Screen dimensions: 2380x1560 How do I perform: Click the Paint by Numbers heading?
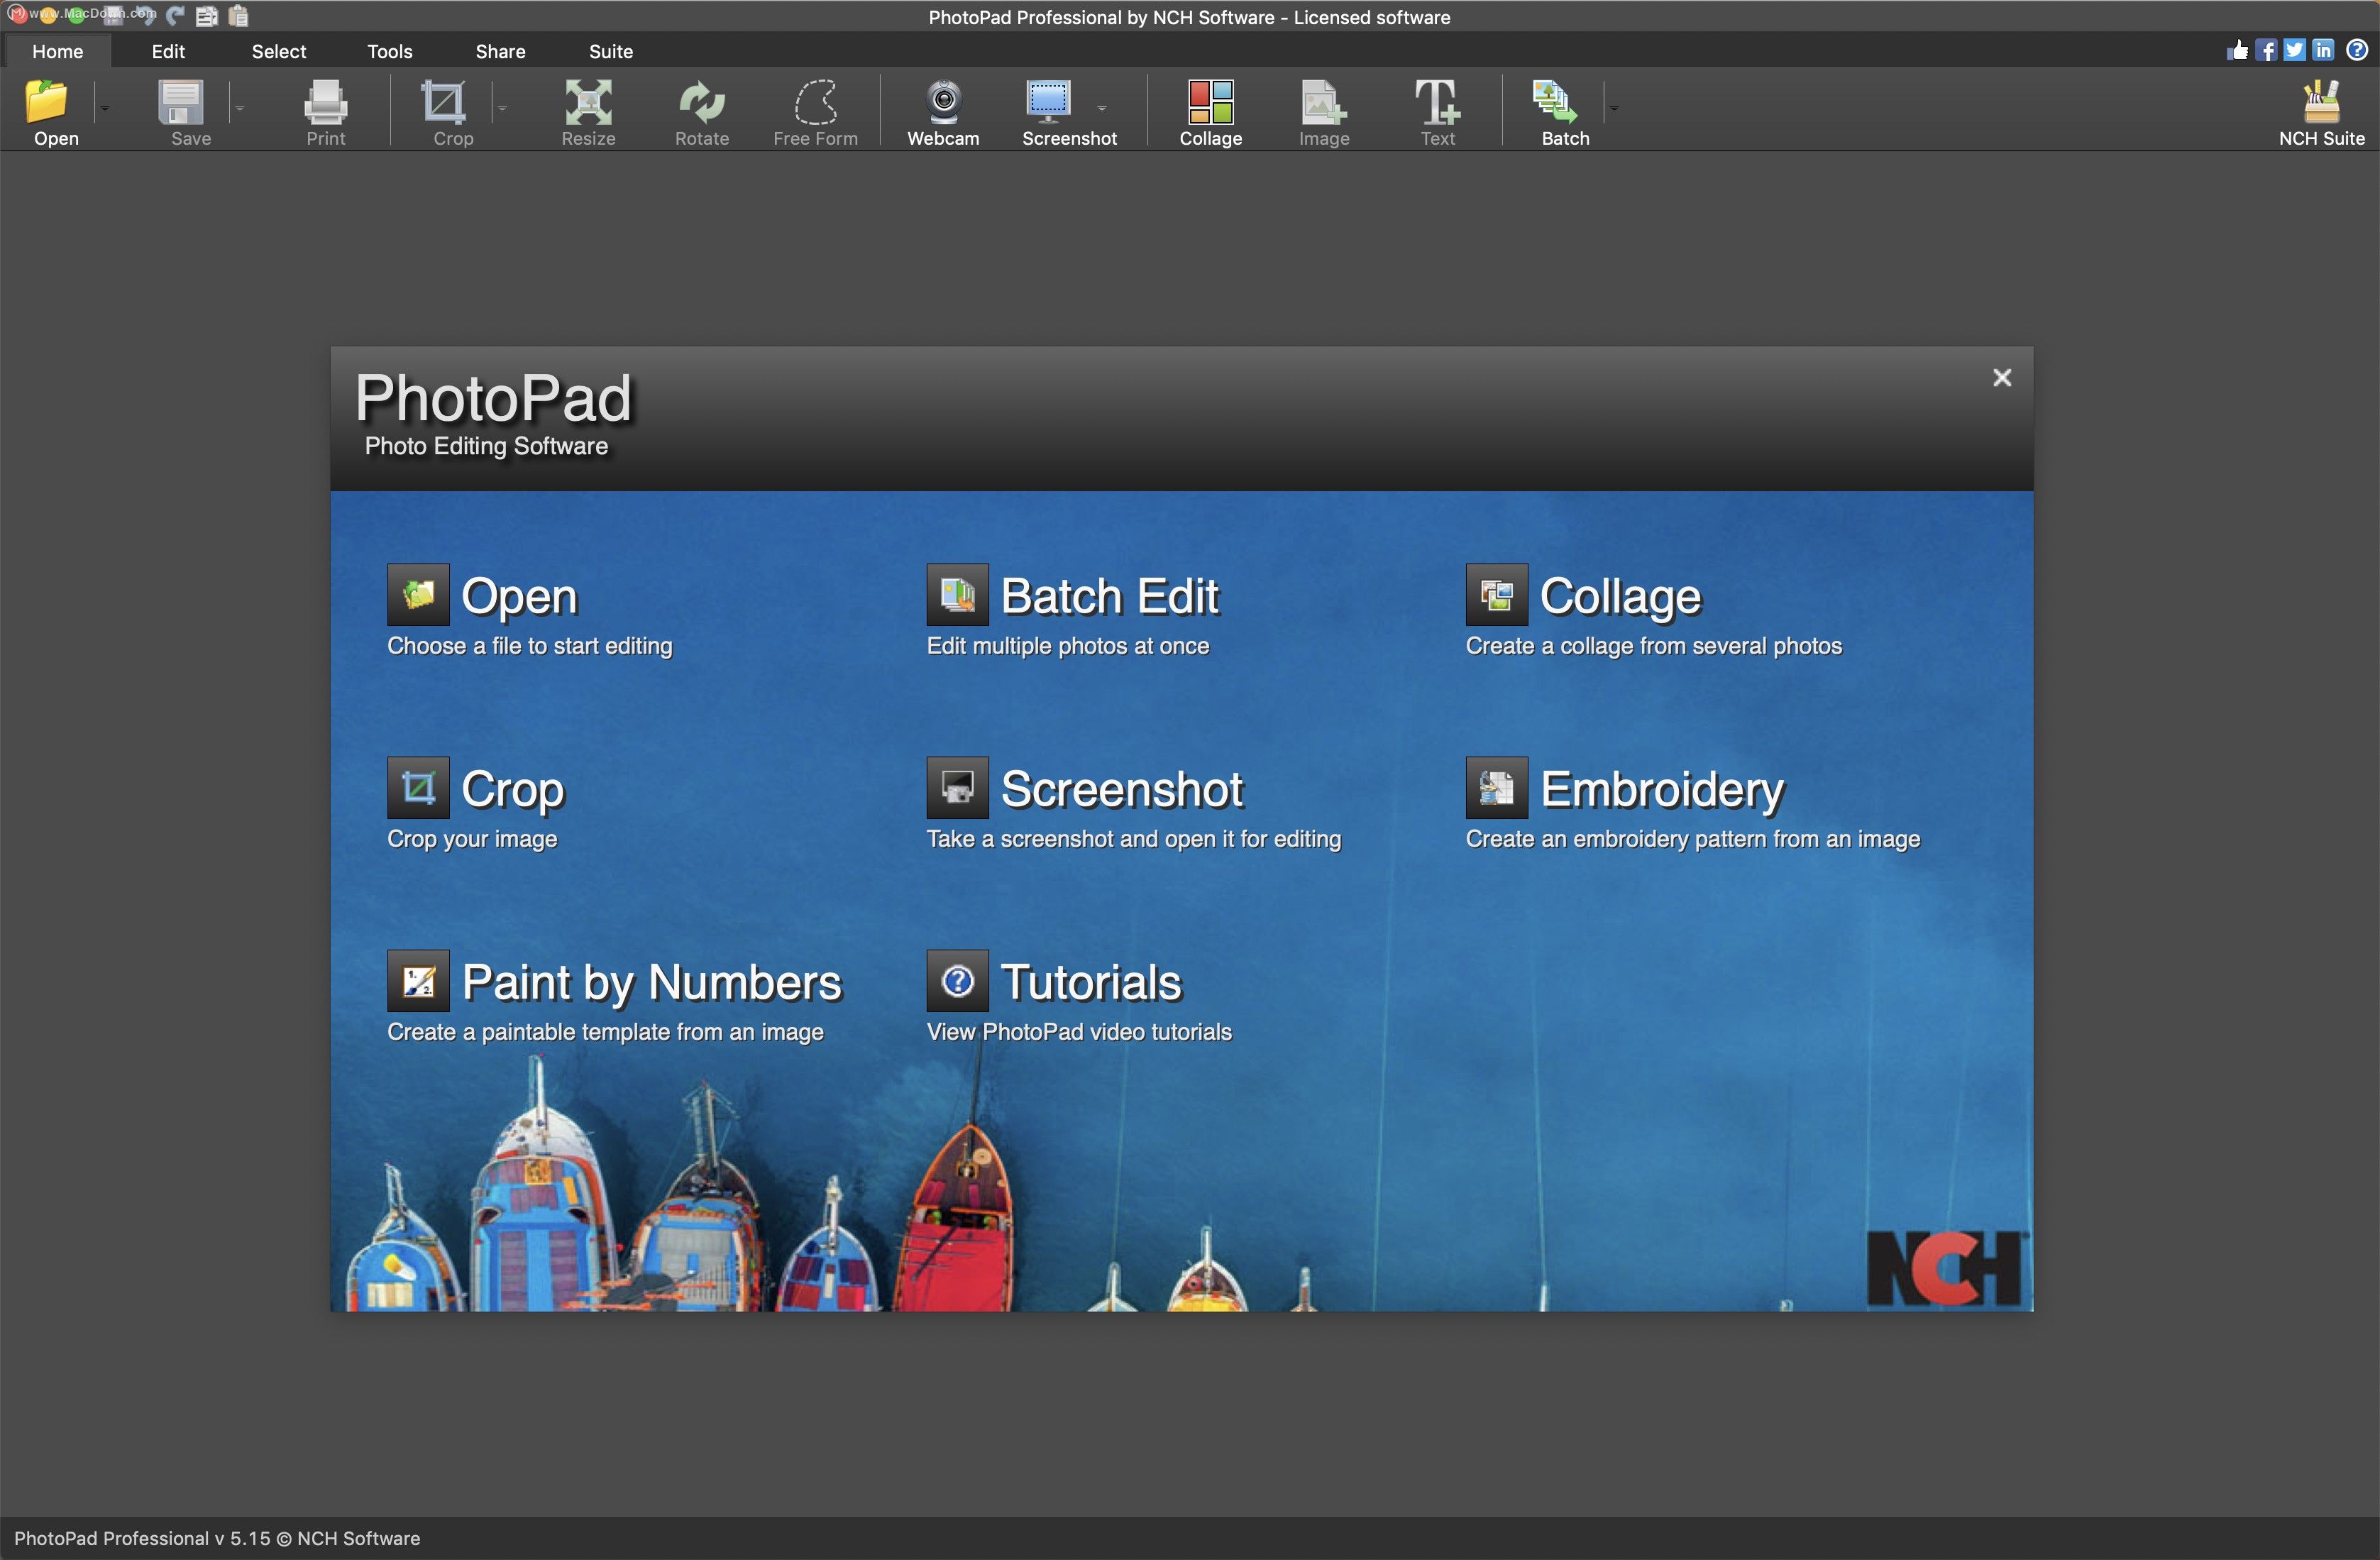(x=652, y=983)
